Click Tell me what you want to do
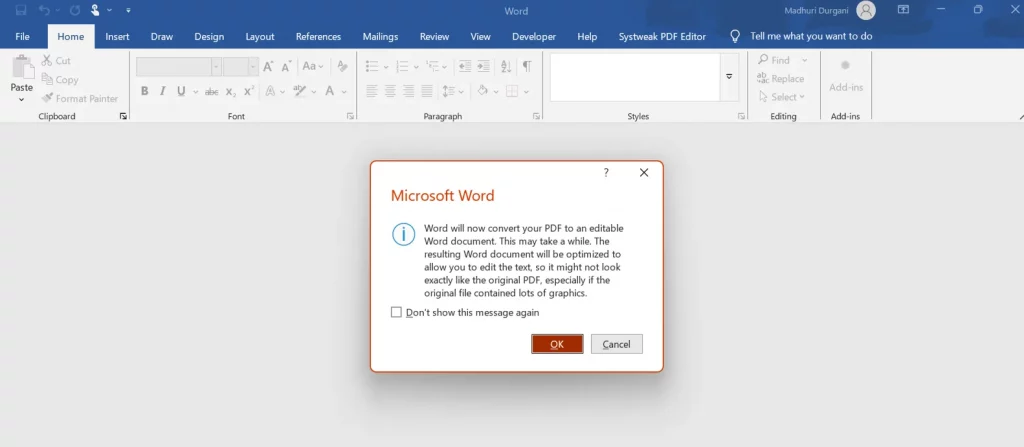 pyautogui.click(x=811, y=37)
